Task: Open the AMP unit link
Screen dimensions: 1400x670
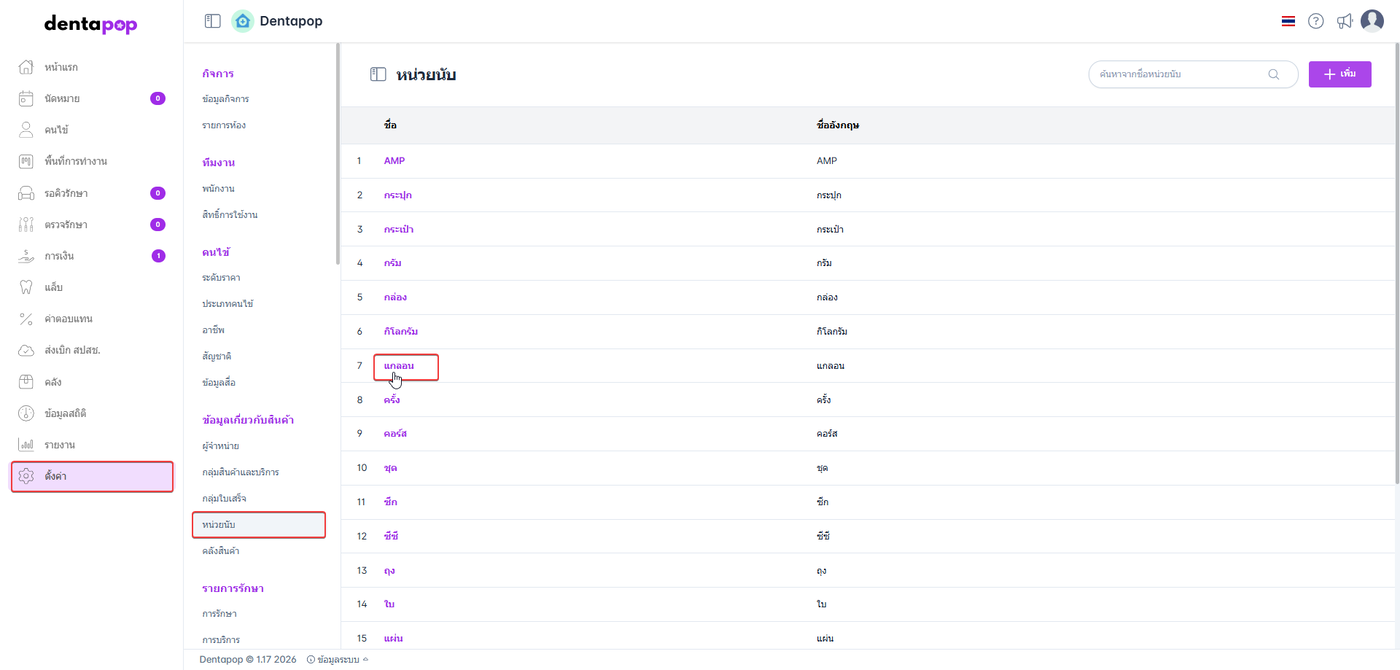Action: 394,160
